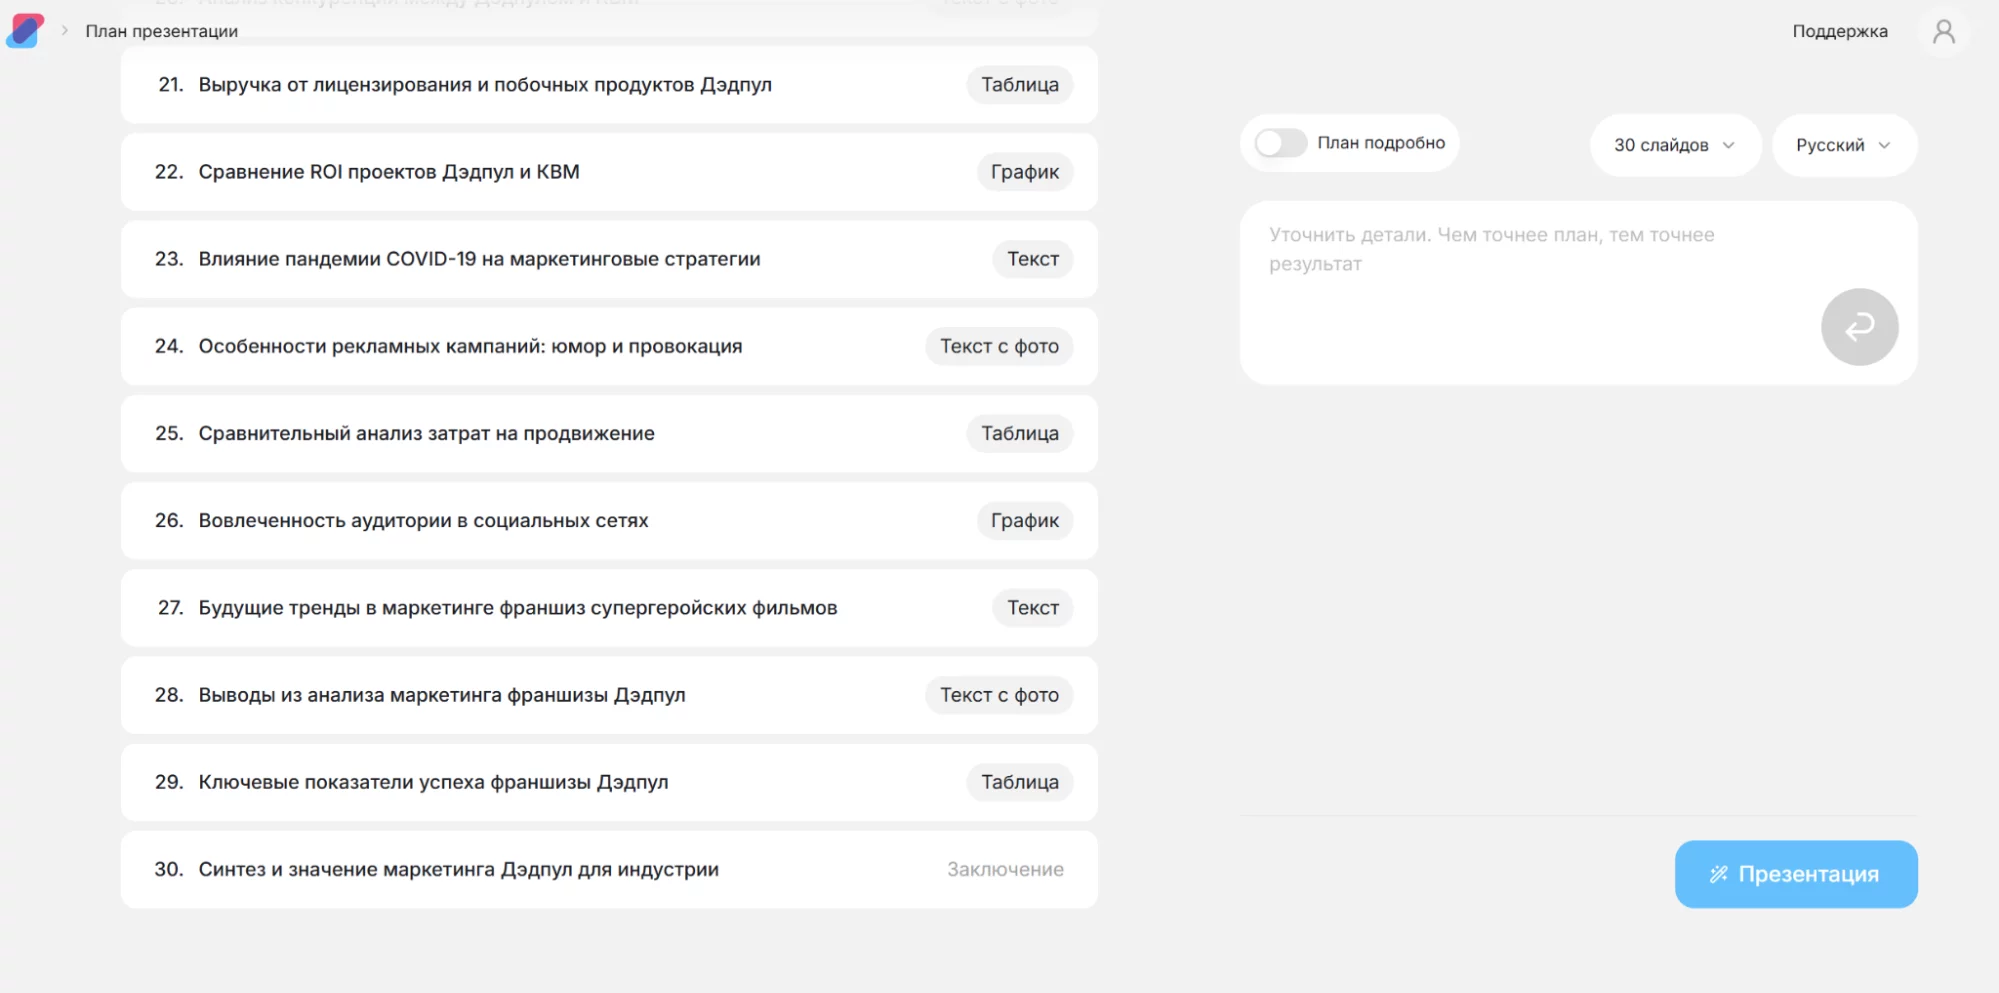The height and width of the screenshot is (993, 1999).
Task: Click "Таблица" tag on slide 29
Action: coord(1019,782)
